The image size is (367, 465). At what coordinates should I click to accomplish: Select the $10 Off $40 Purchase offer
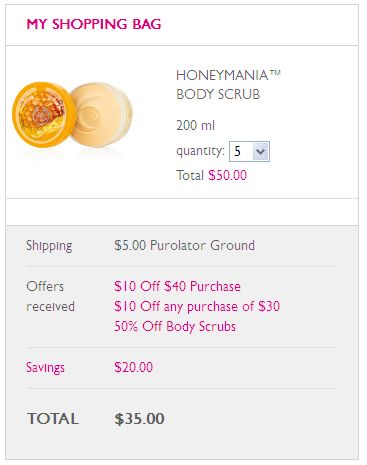pos(177,286)
